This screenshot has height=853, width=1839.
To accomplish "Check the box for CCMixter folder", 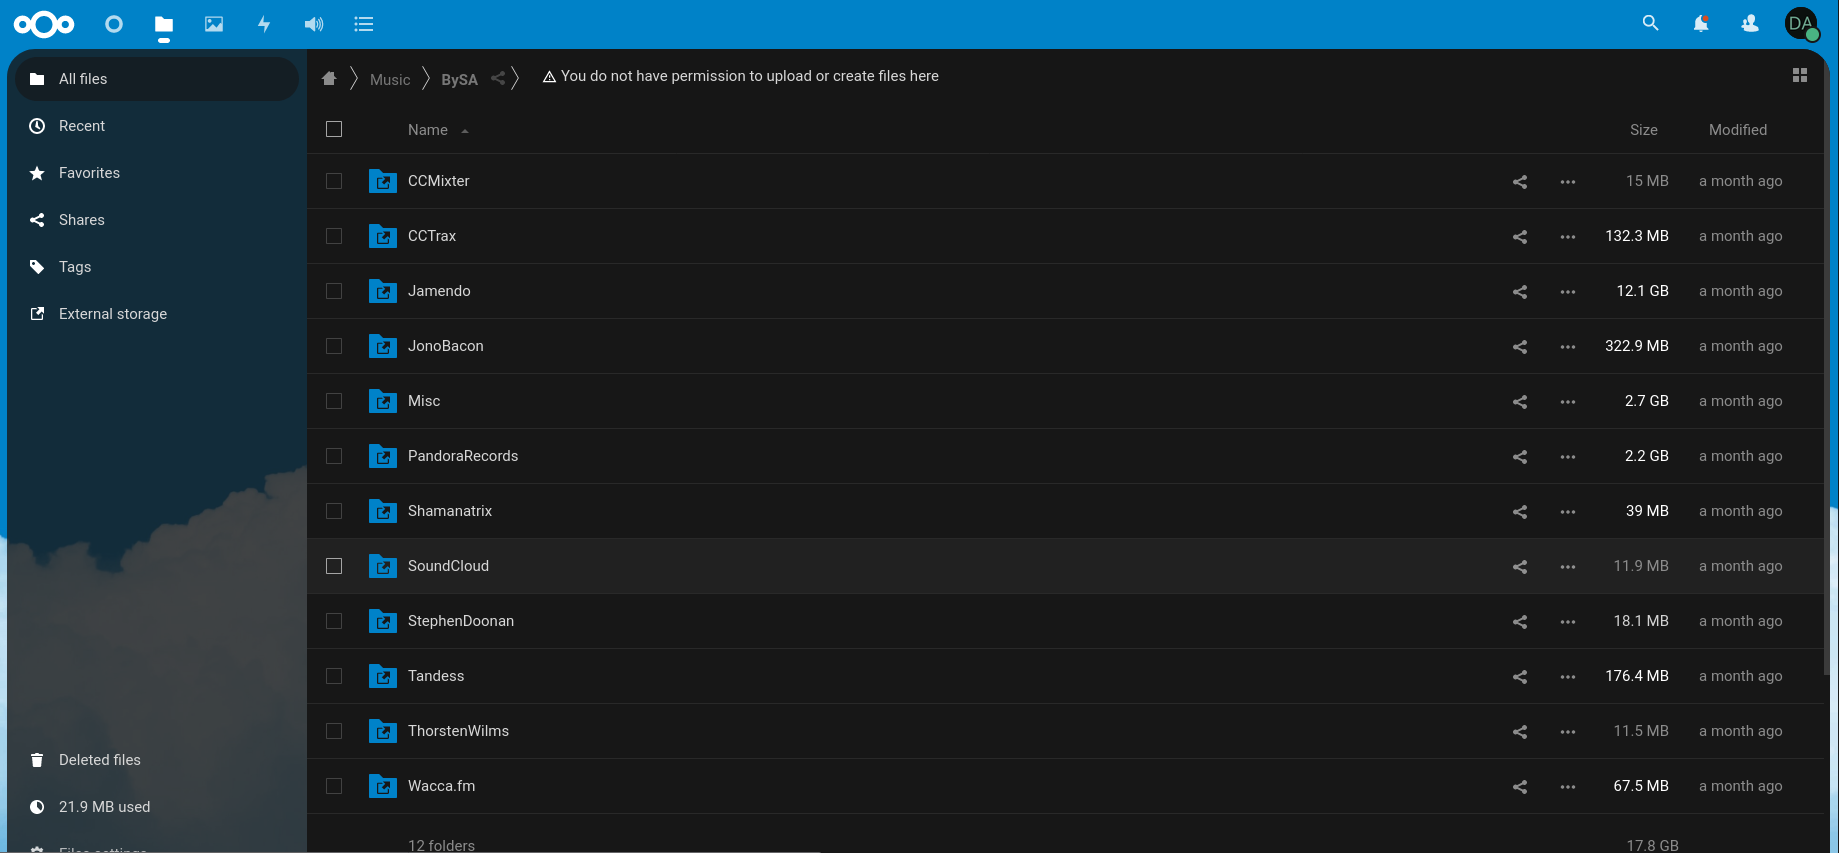I will (x=334, y=181).
